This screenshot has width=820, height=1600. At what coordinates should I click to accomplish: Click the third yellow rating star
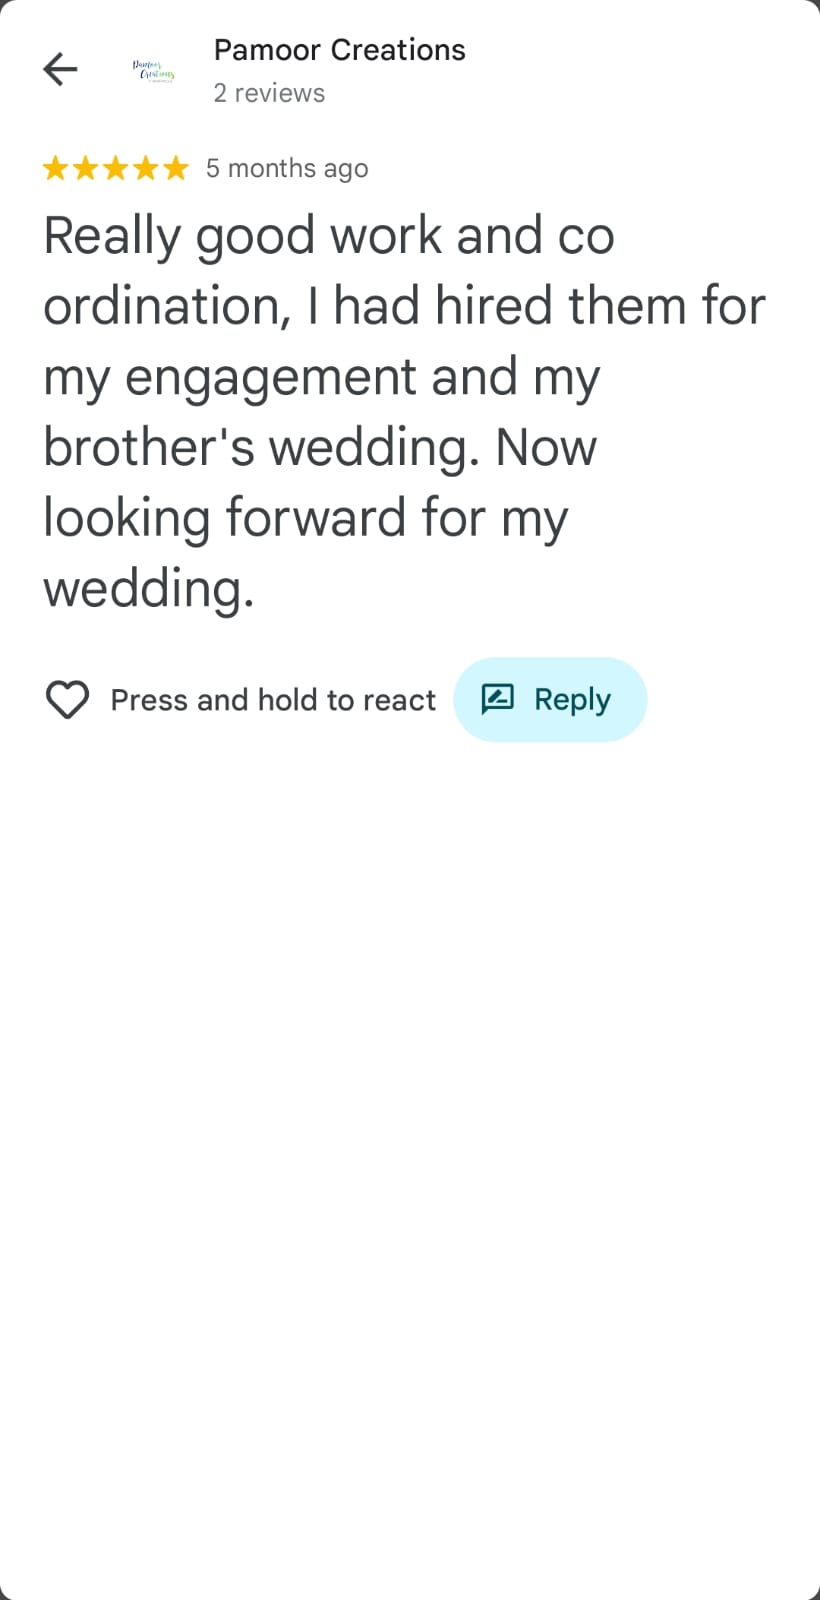point(115,168)
